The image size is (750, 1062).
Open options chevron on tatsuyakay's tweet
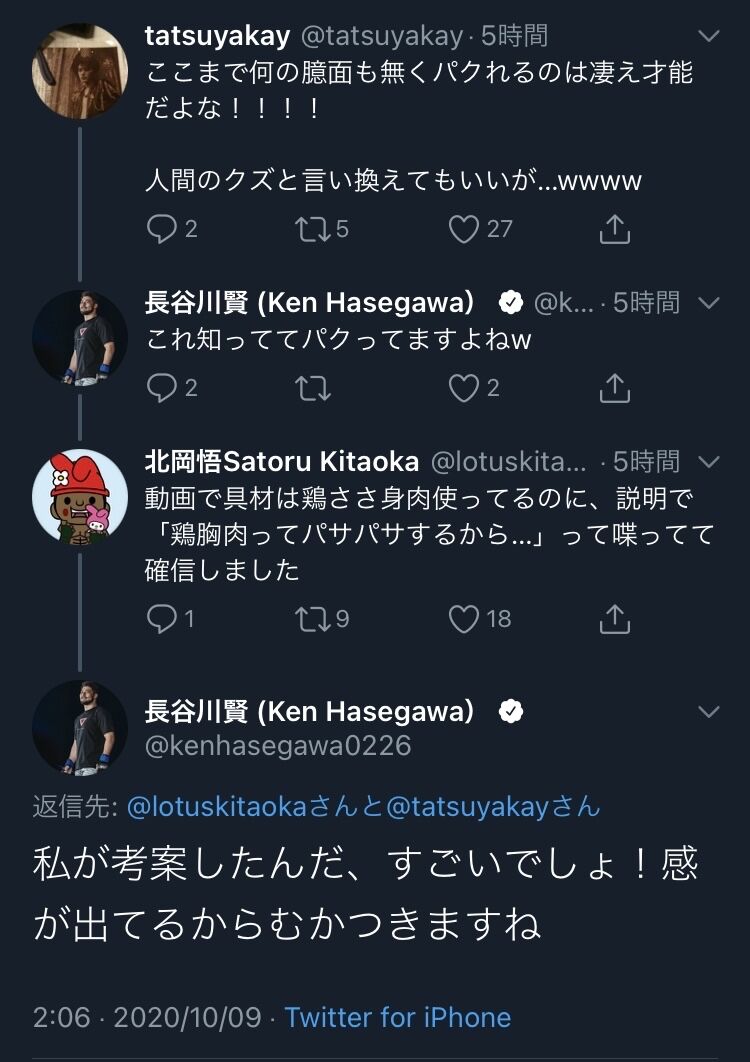click(x=709, y=36)
